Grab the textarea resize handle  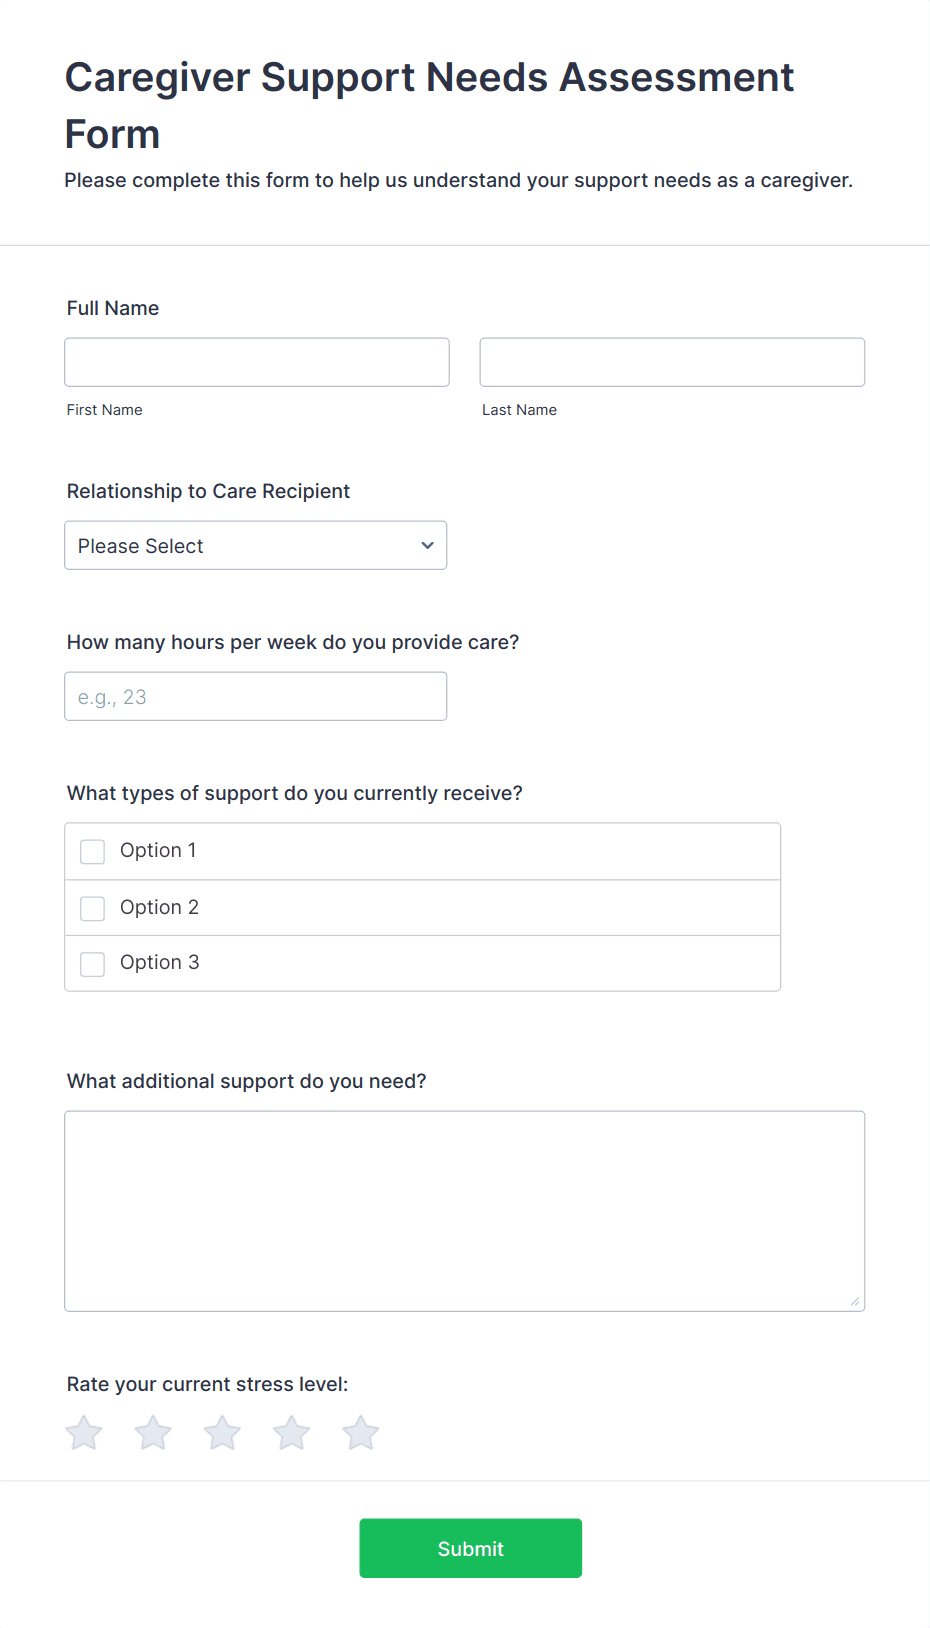tap(854, 1301)
